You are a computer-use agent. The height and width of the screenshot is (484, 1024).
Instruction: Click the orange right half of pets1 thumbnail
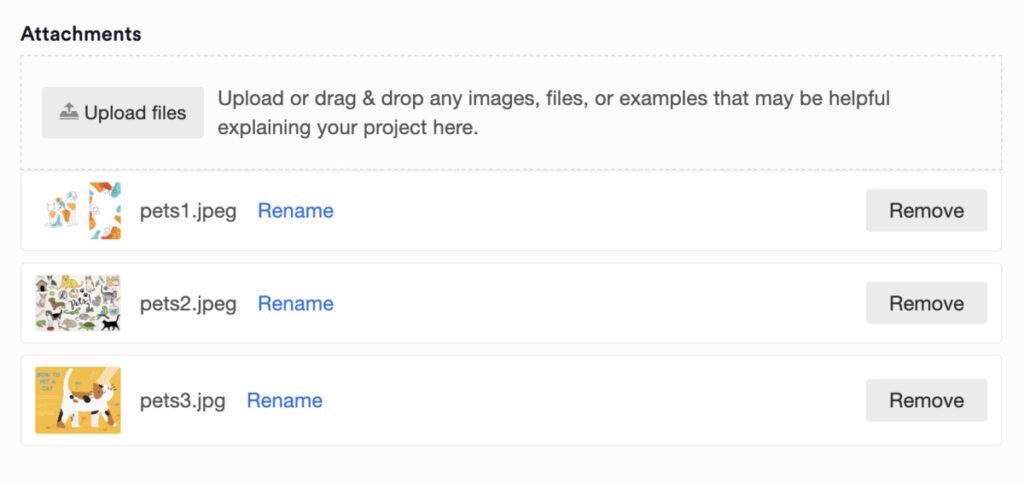105,211
